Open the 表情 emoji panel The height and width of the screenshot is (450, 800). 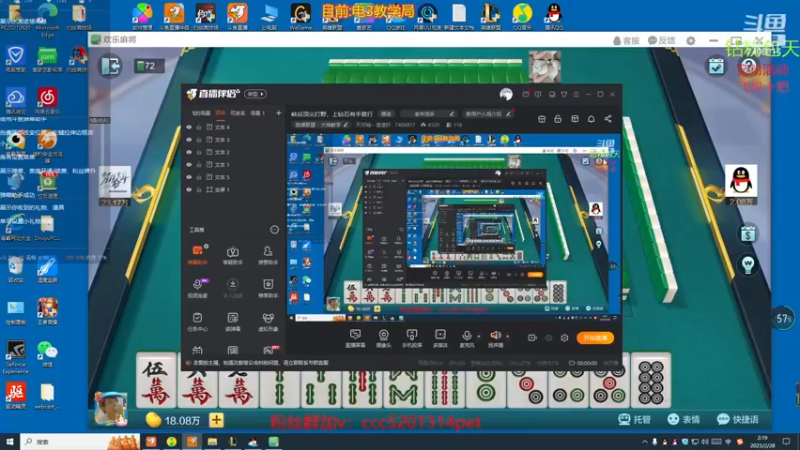tap(684, 419)
